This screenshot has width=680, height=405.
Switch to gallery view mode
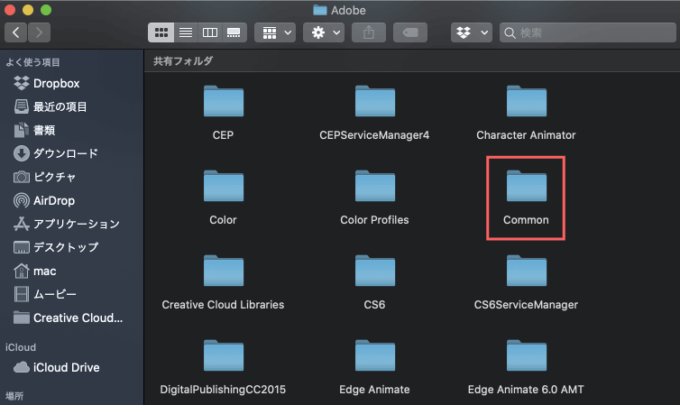click(234, 33)
